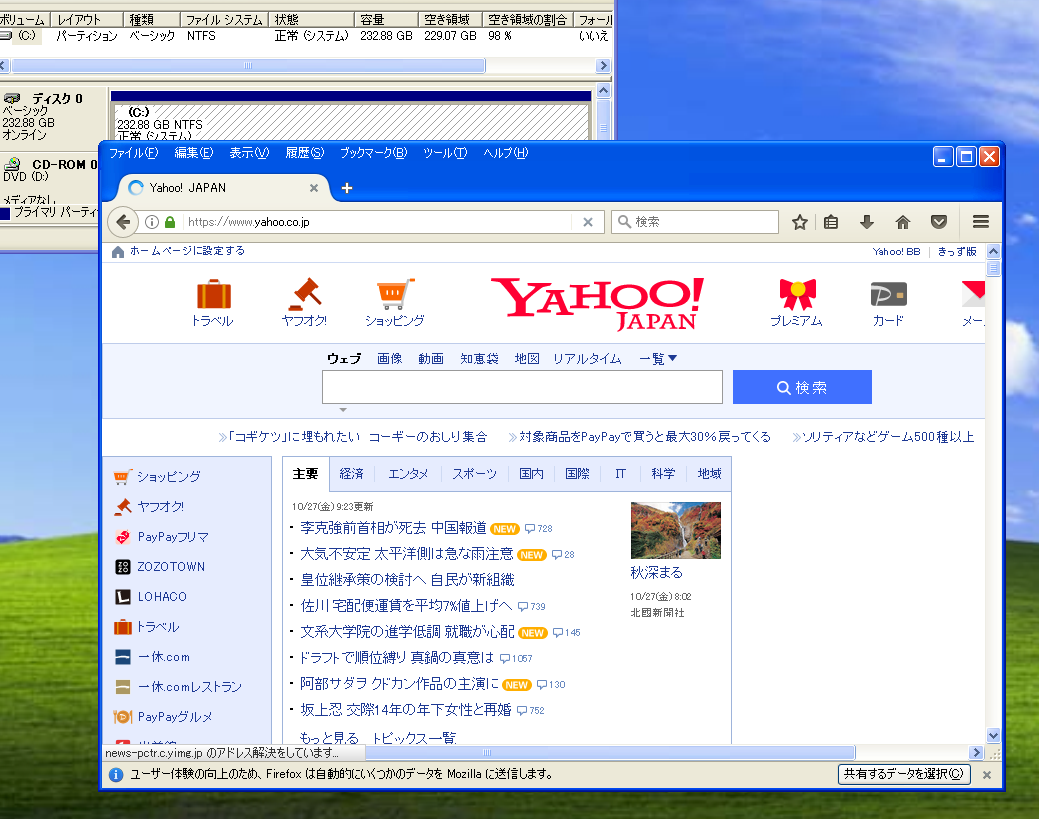Click もっと見る link under news

click(x=329, y=737)
